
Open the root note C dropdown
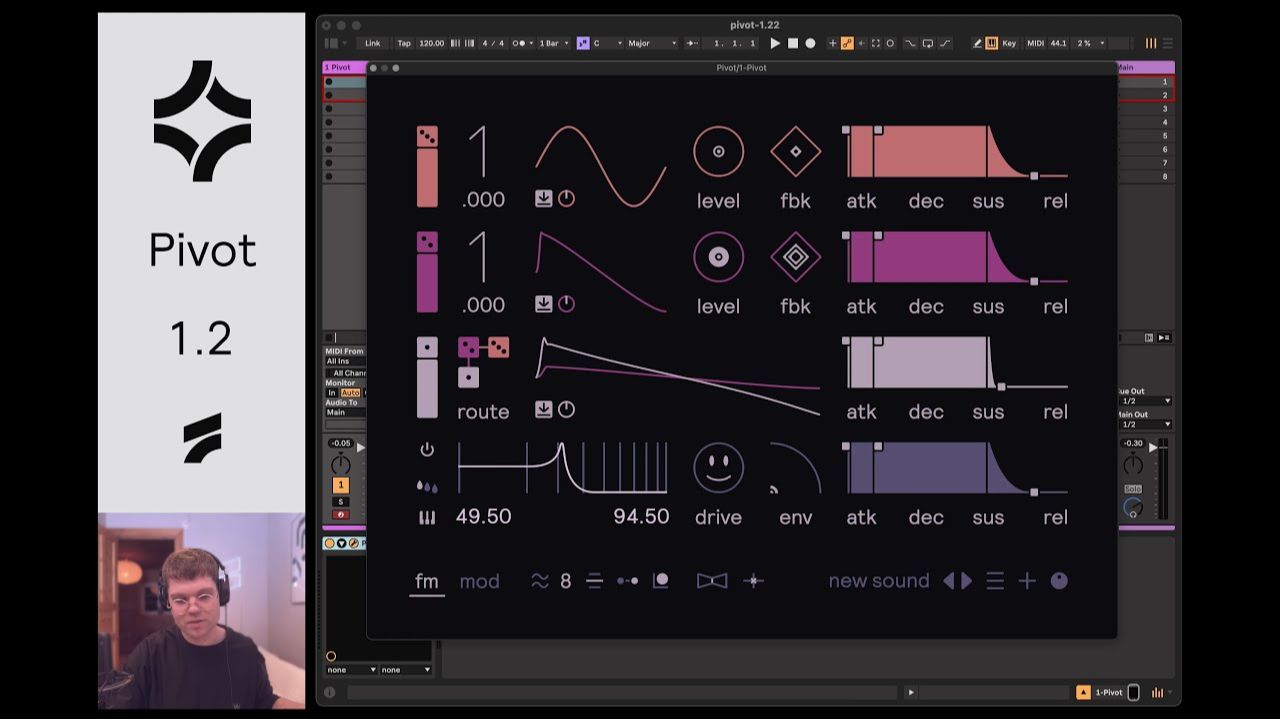click(x=608, y=43)
